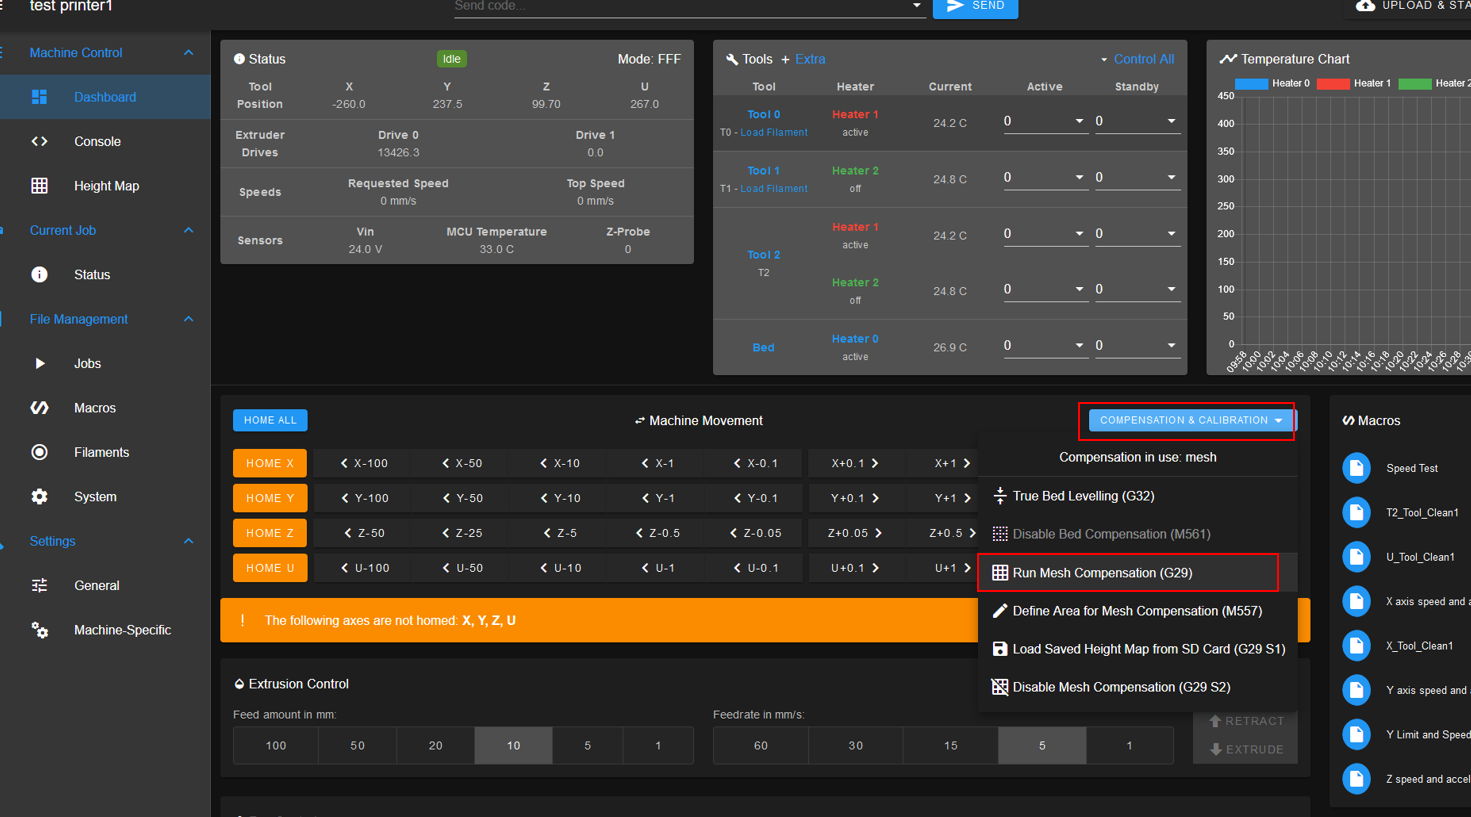
Task: Click the Dashboard grid icon
Action: click(39, 97)
